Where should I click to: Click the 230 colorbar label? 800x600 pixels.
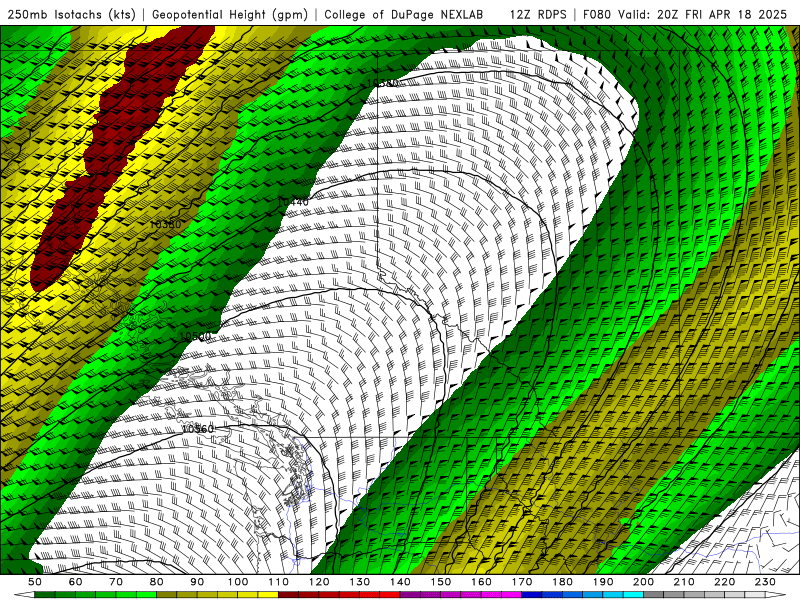765,582
